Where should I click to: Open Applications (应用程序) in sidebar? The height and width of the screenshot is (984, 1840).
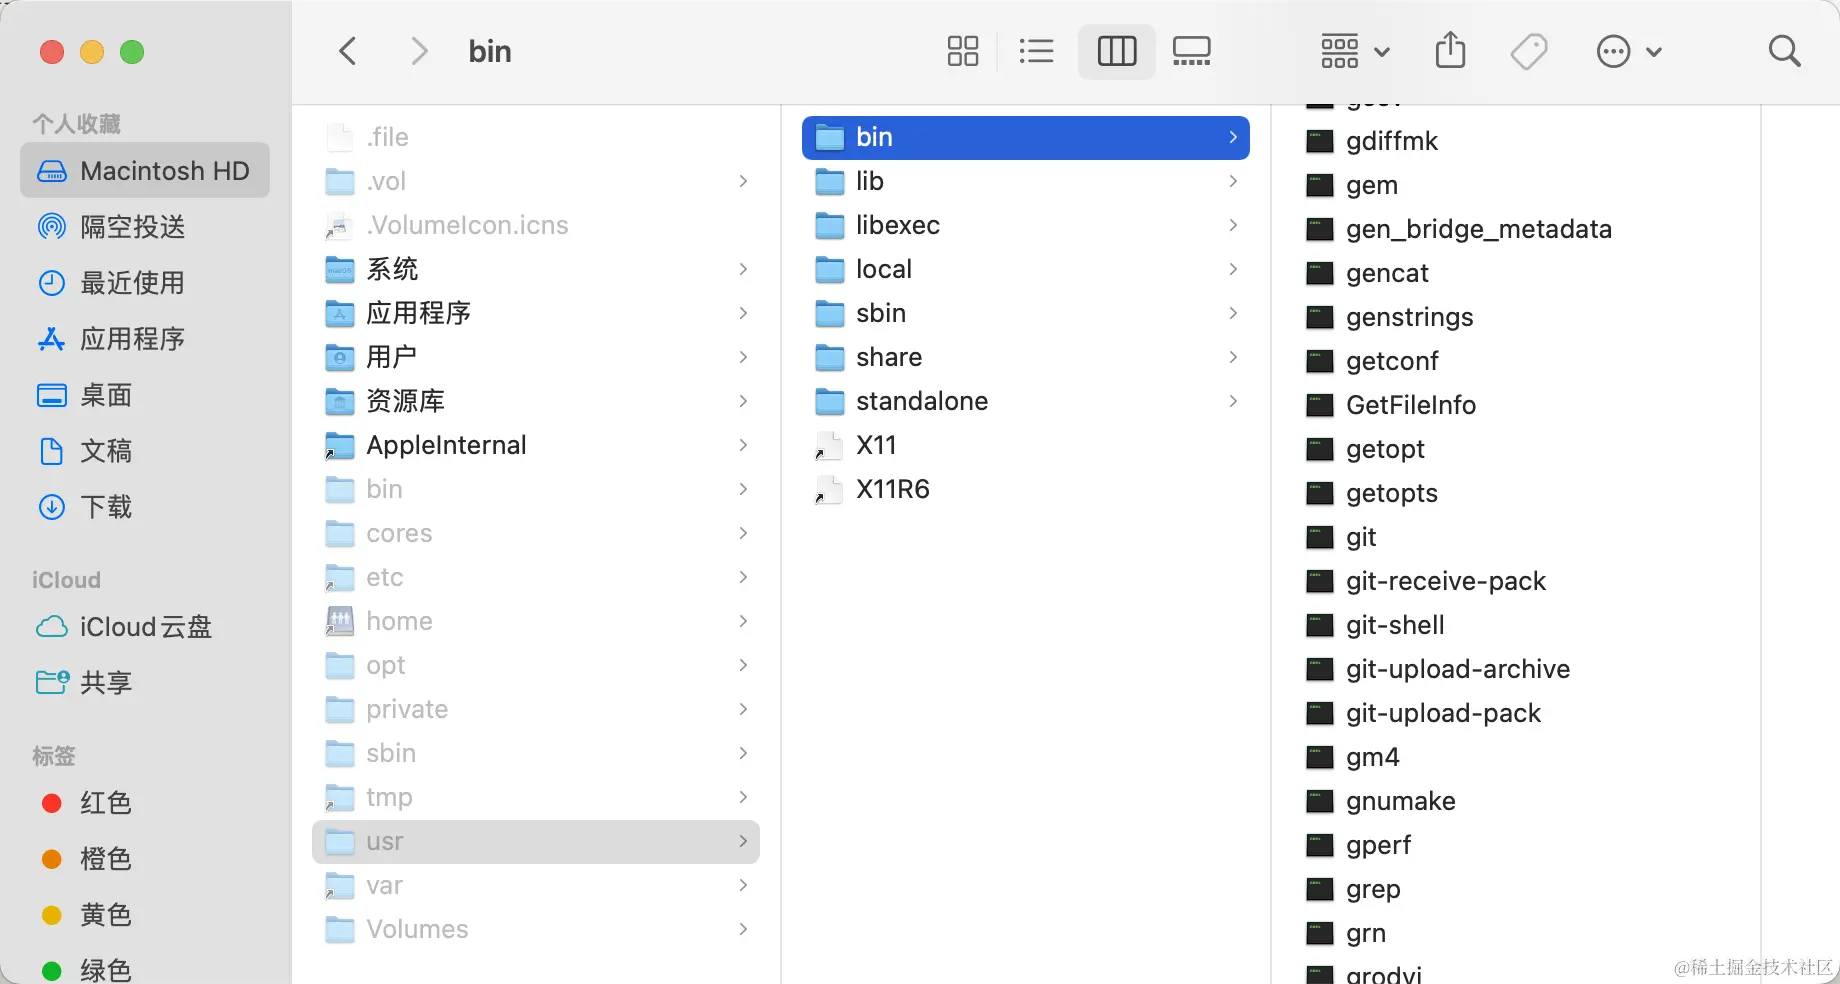145,339
